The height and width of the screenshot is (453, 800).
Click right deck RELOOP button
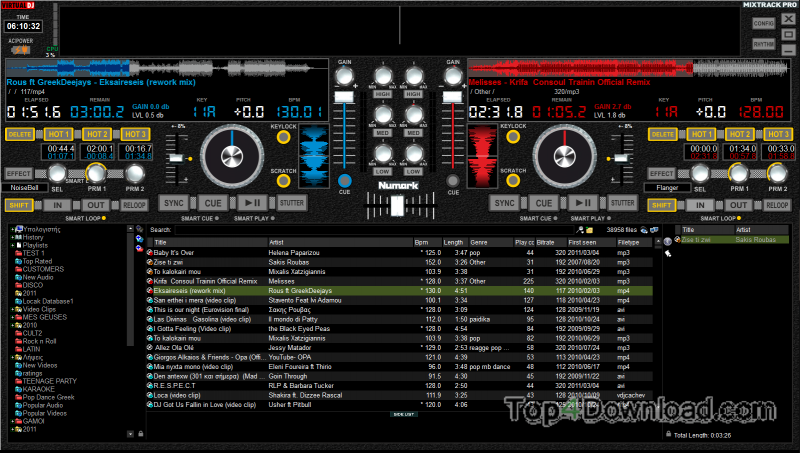click(x=777, y=205)
